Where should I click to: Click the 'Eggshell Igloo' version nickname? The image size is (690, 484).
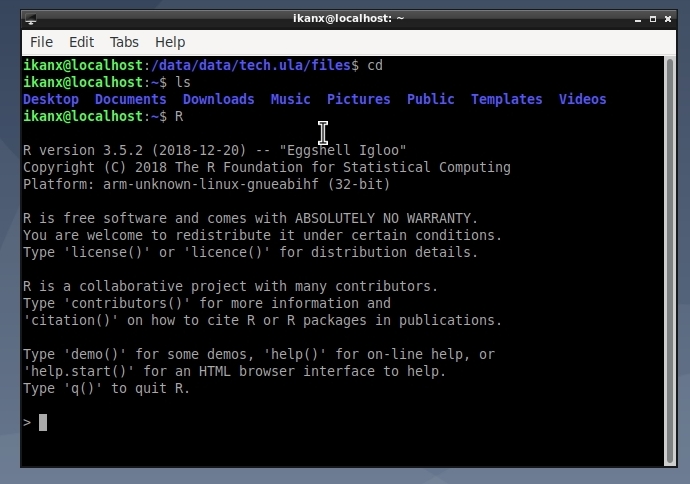(x=343, y=150)
